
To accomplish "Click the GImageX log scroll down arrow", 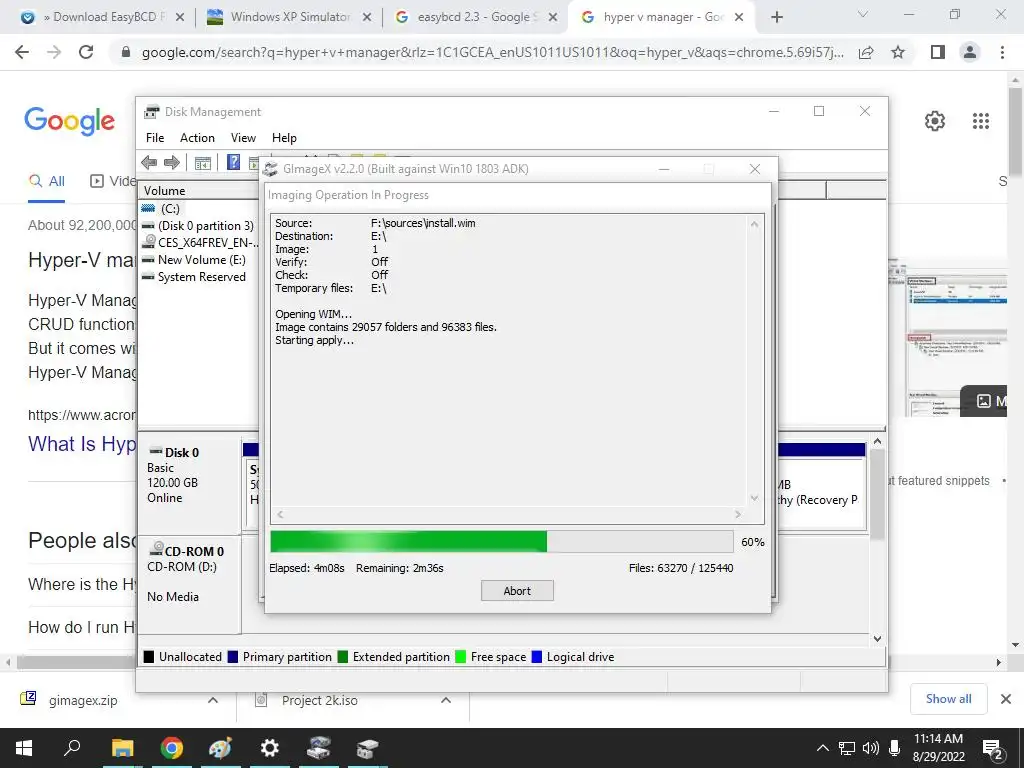I will [754, 498].
